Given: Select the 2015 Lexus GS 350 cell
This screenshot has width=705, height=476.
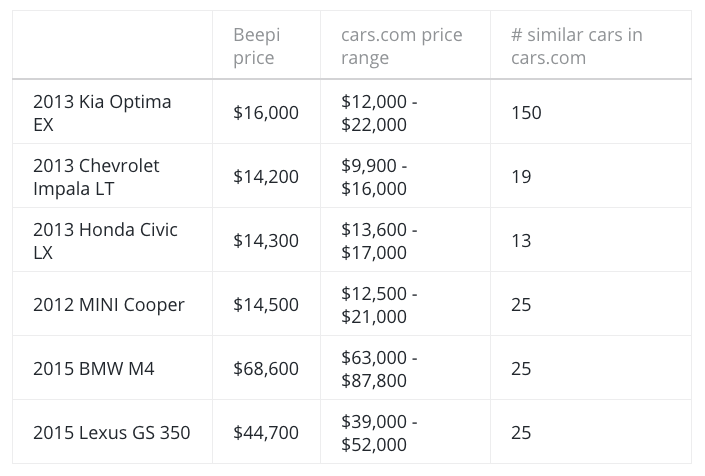Looking at the screenshot, I should click(111, 433).
